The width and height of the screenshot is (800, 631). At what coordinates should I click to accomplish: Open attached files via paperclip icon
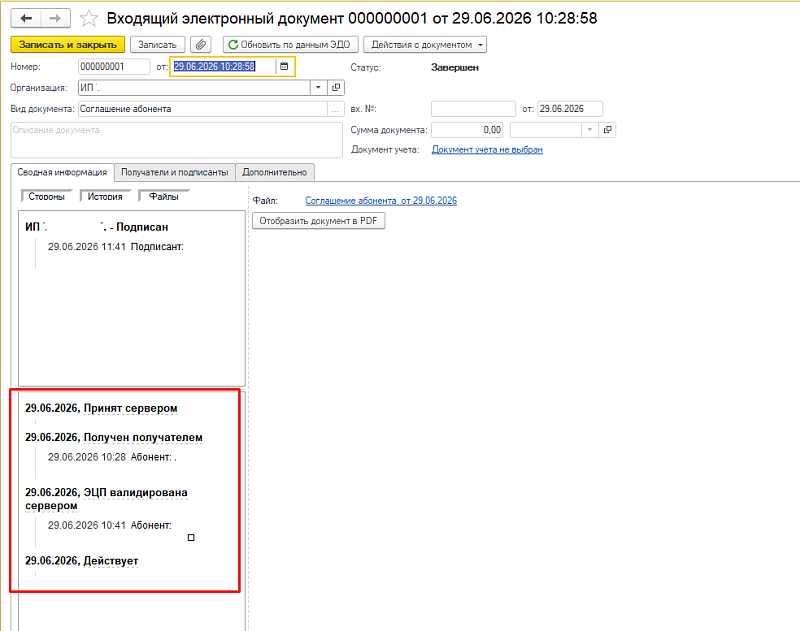tap(201, 45)
